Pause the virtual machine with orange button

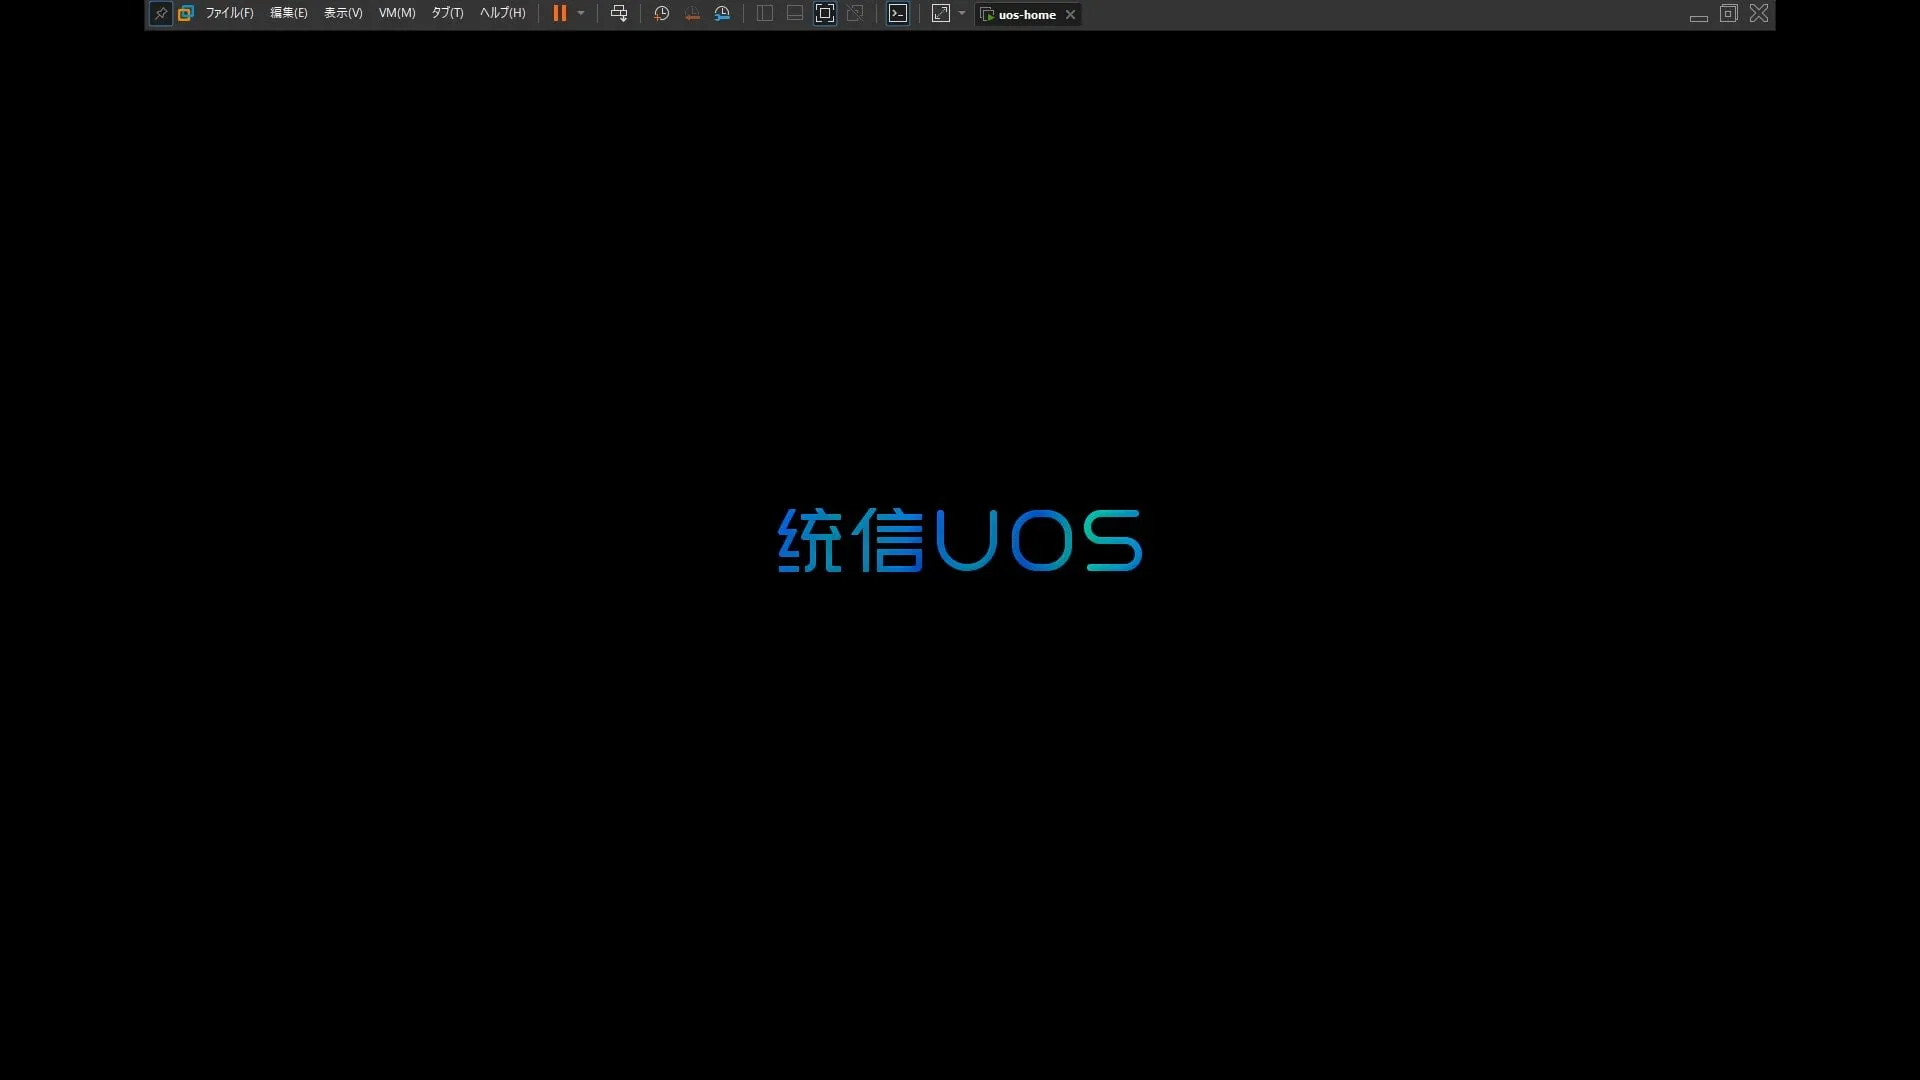coord(560,14)
